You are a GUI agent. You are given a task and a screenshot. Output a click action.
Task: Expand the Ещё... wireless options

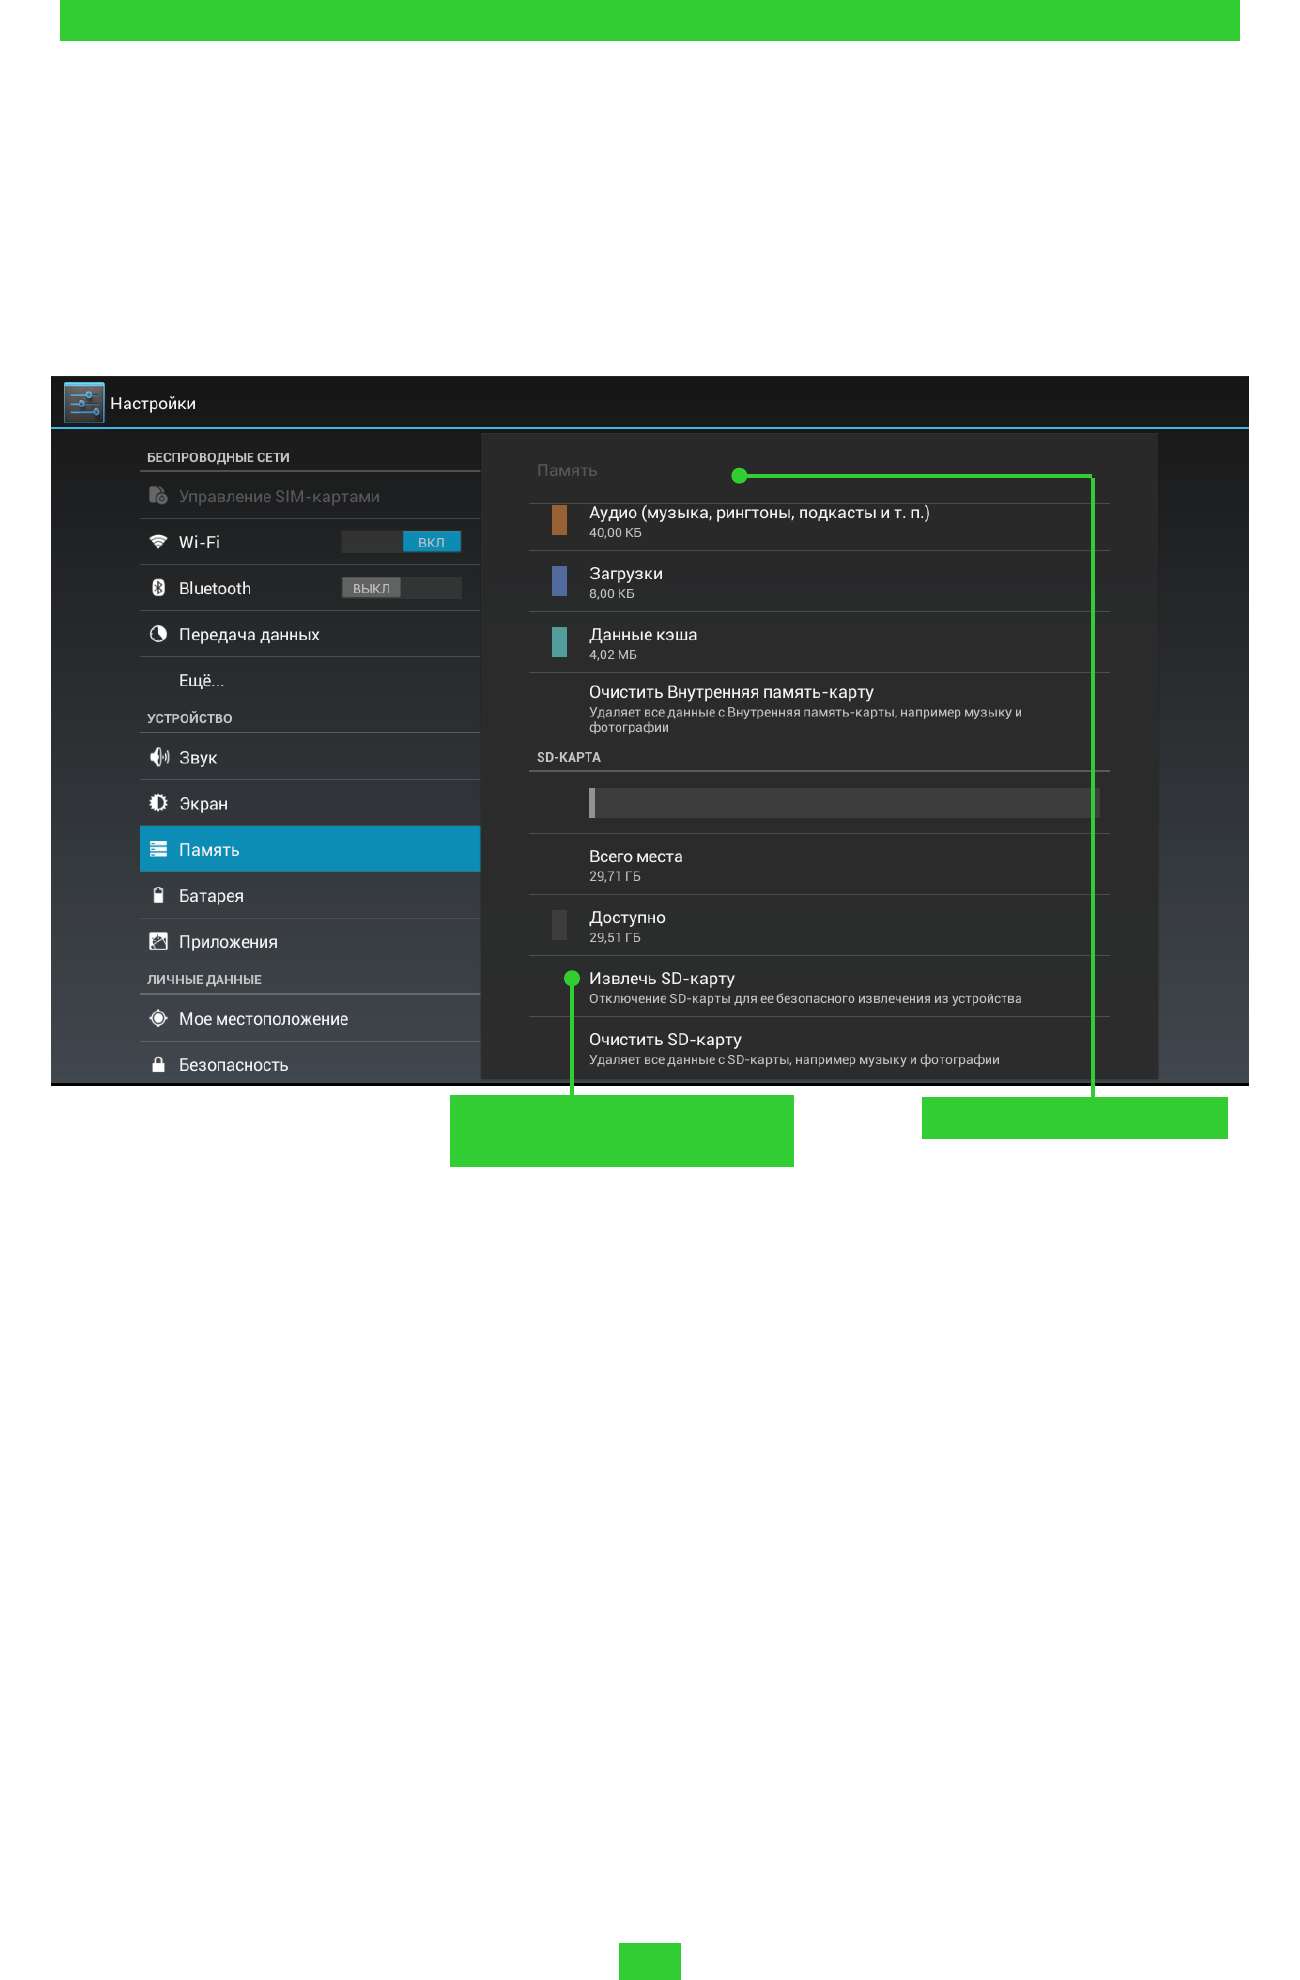pyautogui.click(x=201, y=680)
